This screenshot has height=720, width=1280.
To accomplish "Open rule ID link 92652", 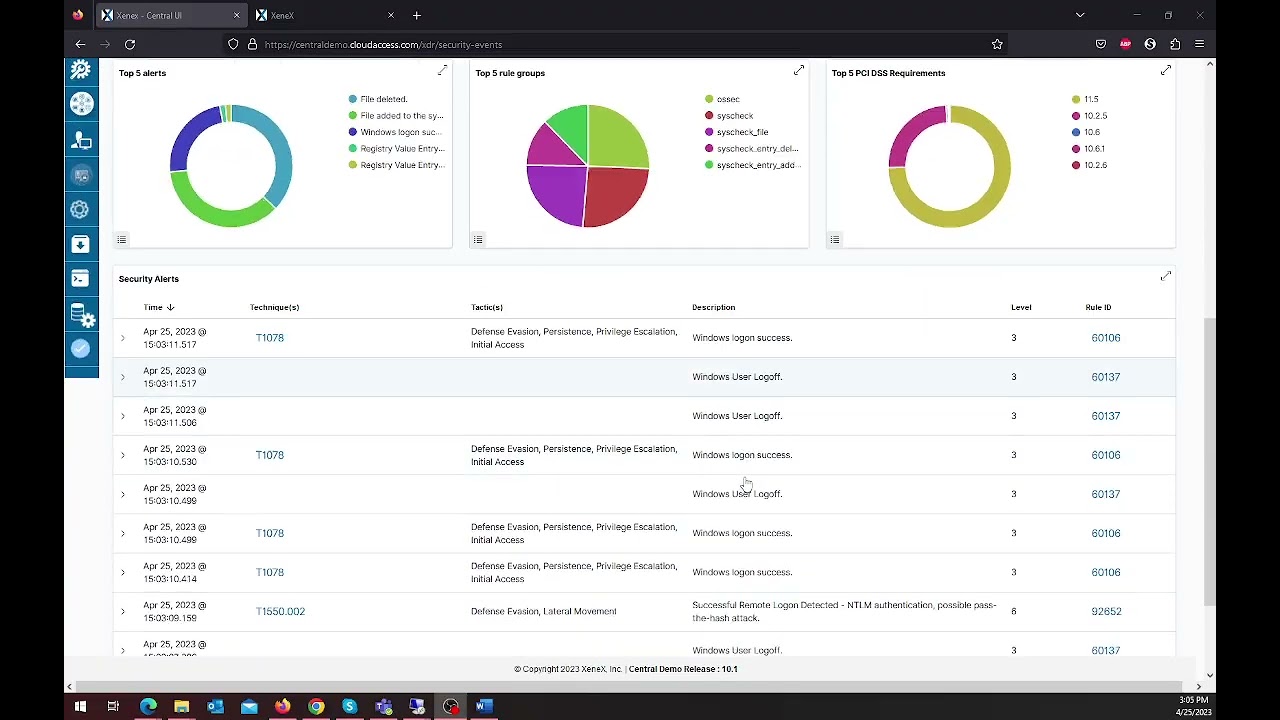I will coord(1106,611).
